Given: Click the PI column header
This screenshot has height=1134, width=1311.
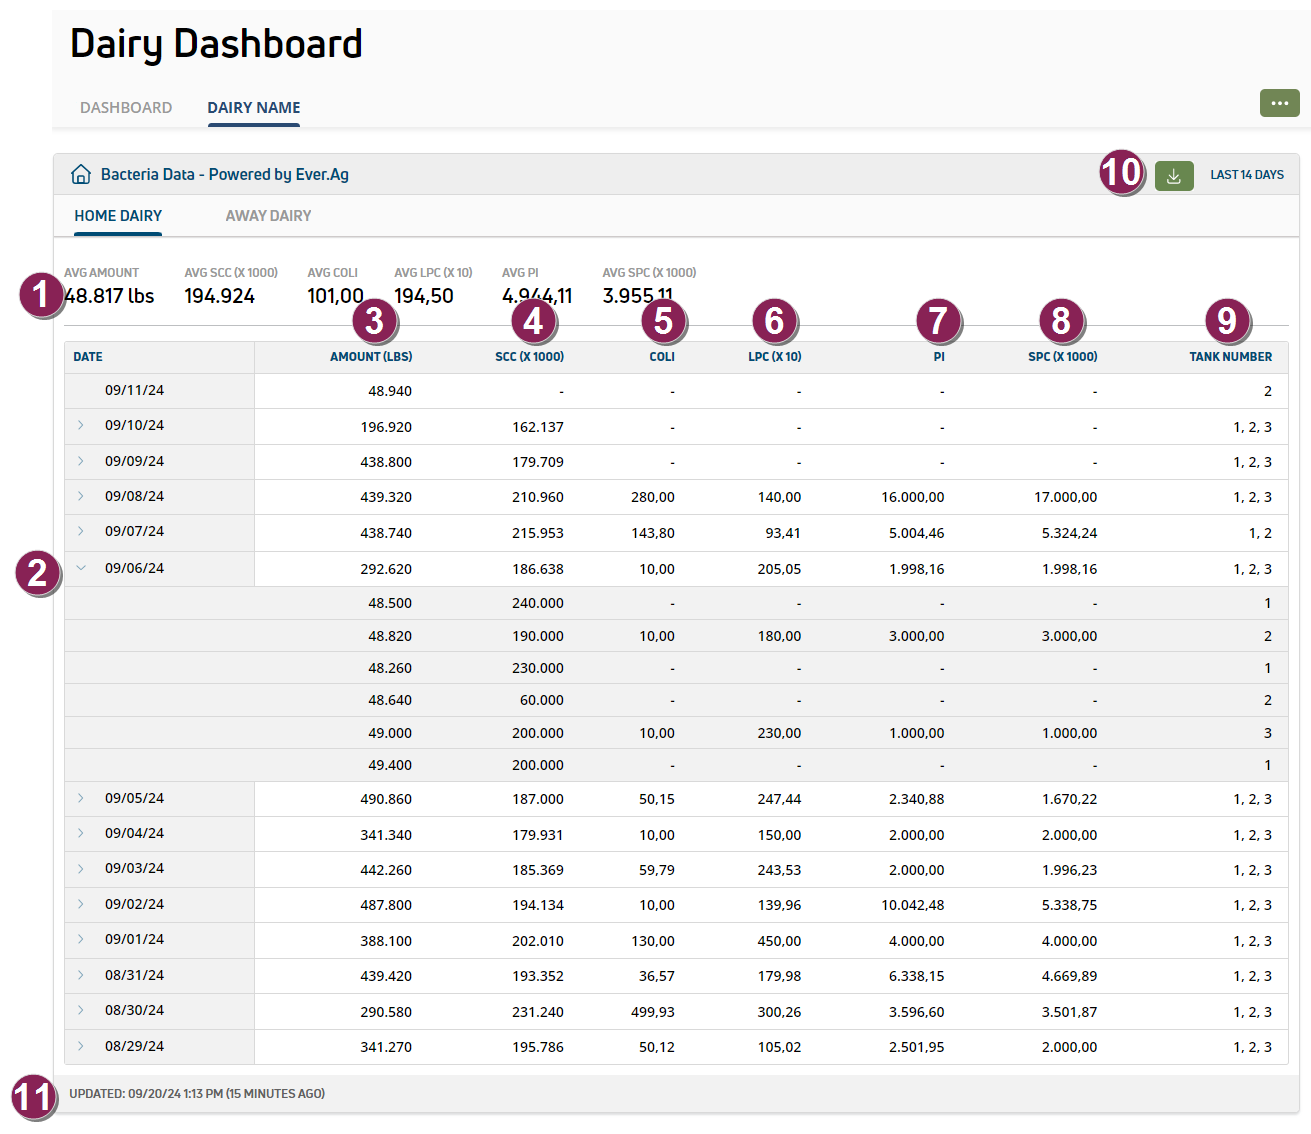Looking at the screenshot, I should click(x=938, y=357).
